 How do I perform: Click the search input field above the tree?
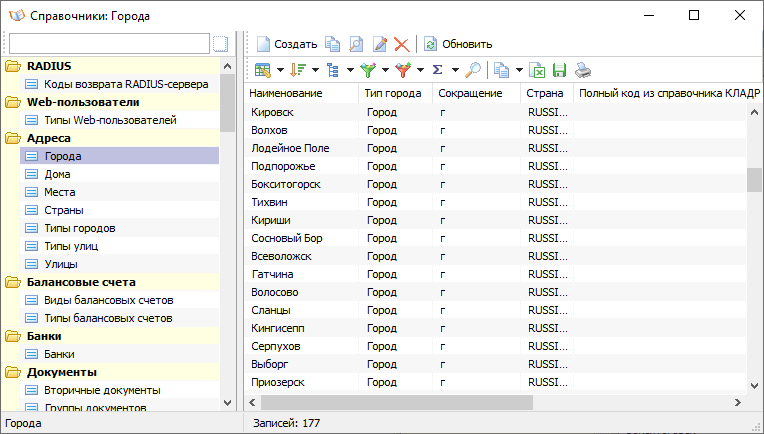[109, 44]
